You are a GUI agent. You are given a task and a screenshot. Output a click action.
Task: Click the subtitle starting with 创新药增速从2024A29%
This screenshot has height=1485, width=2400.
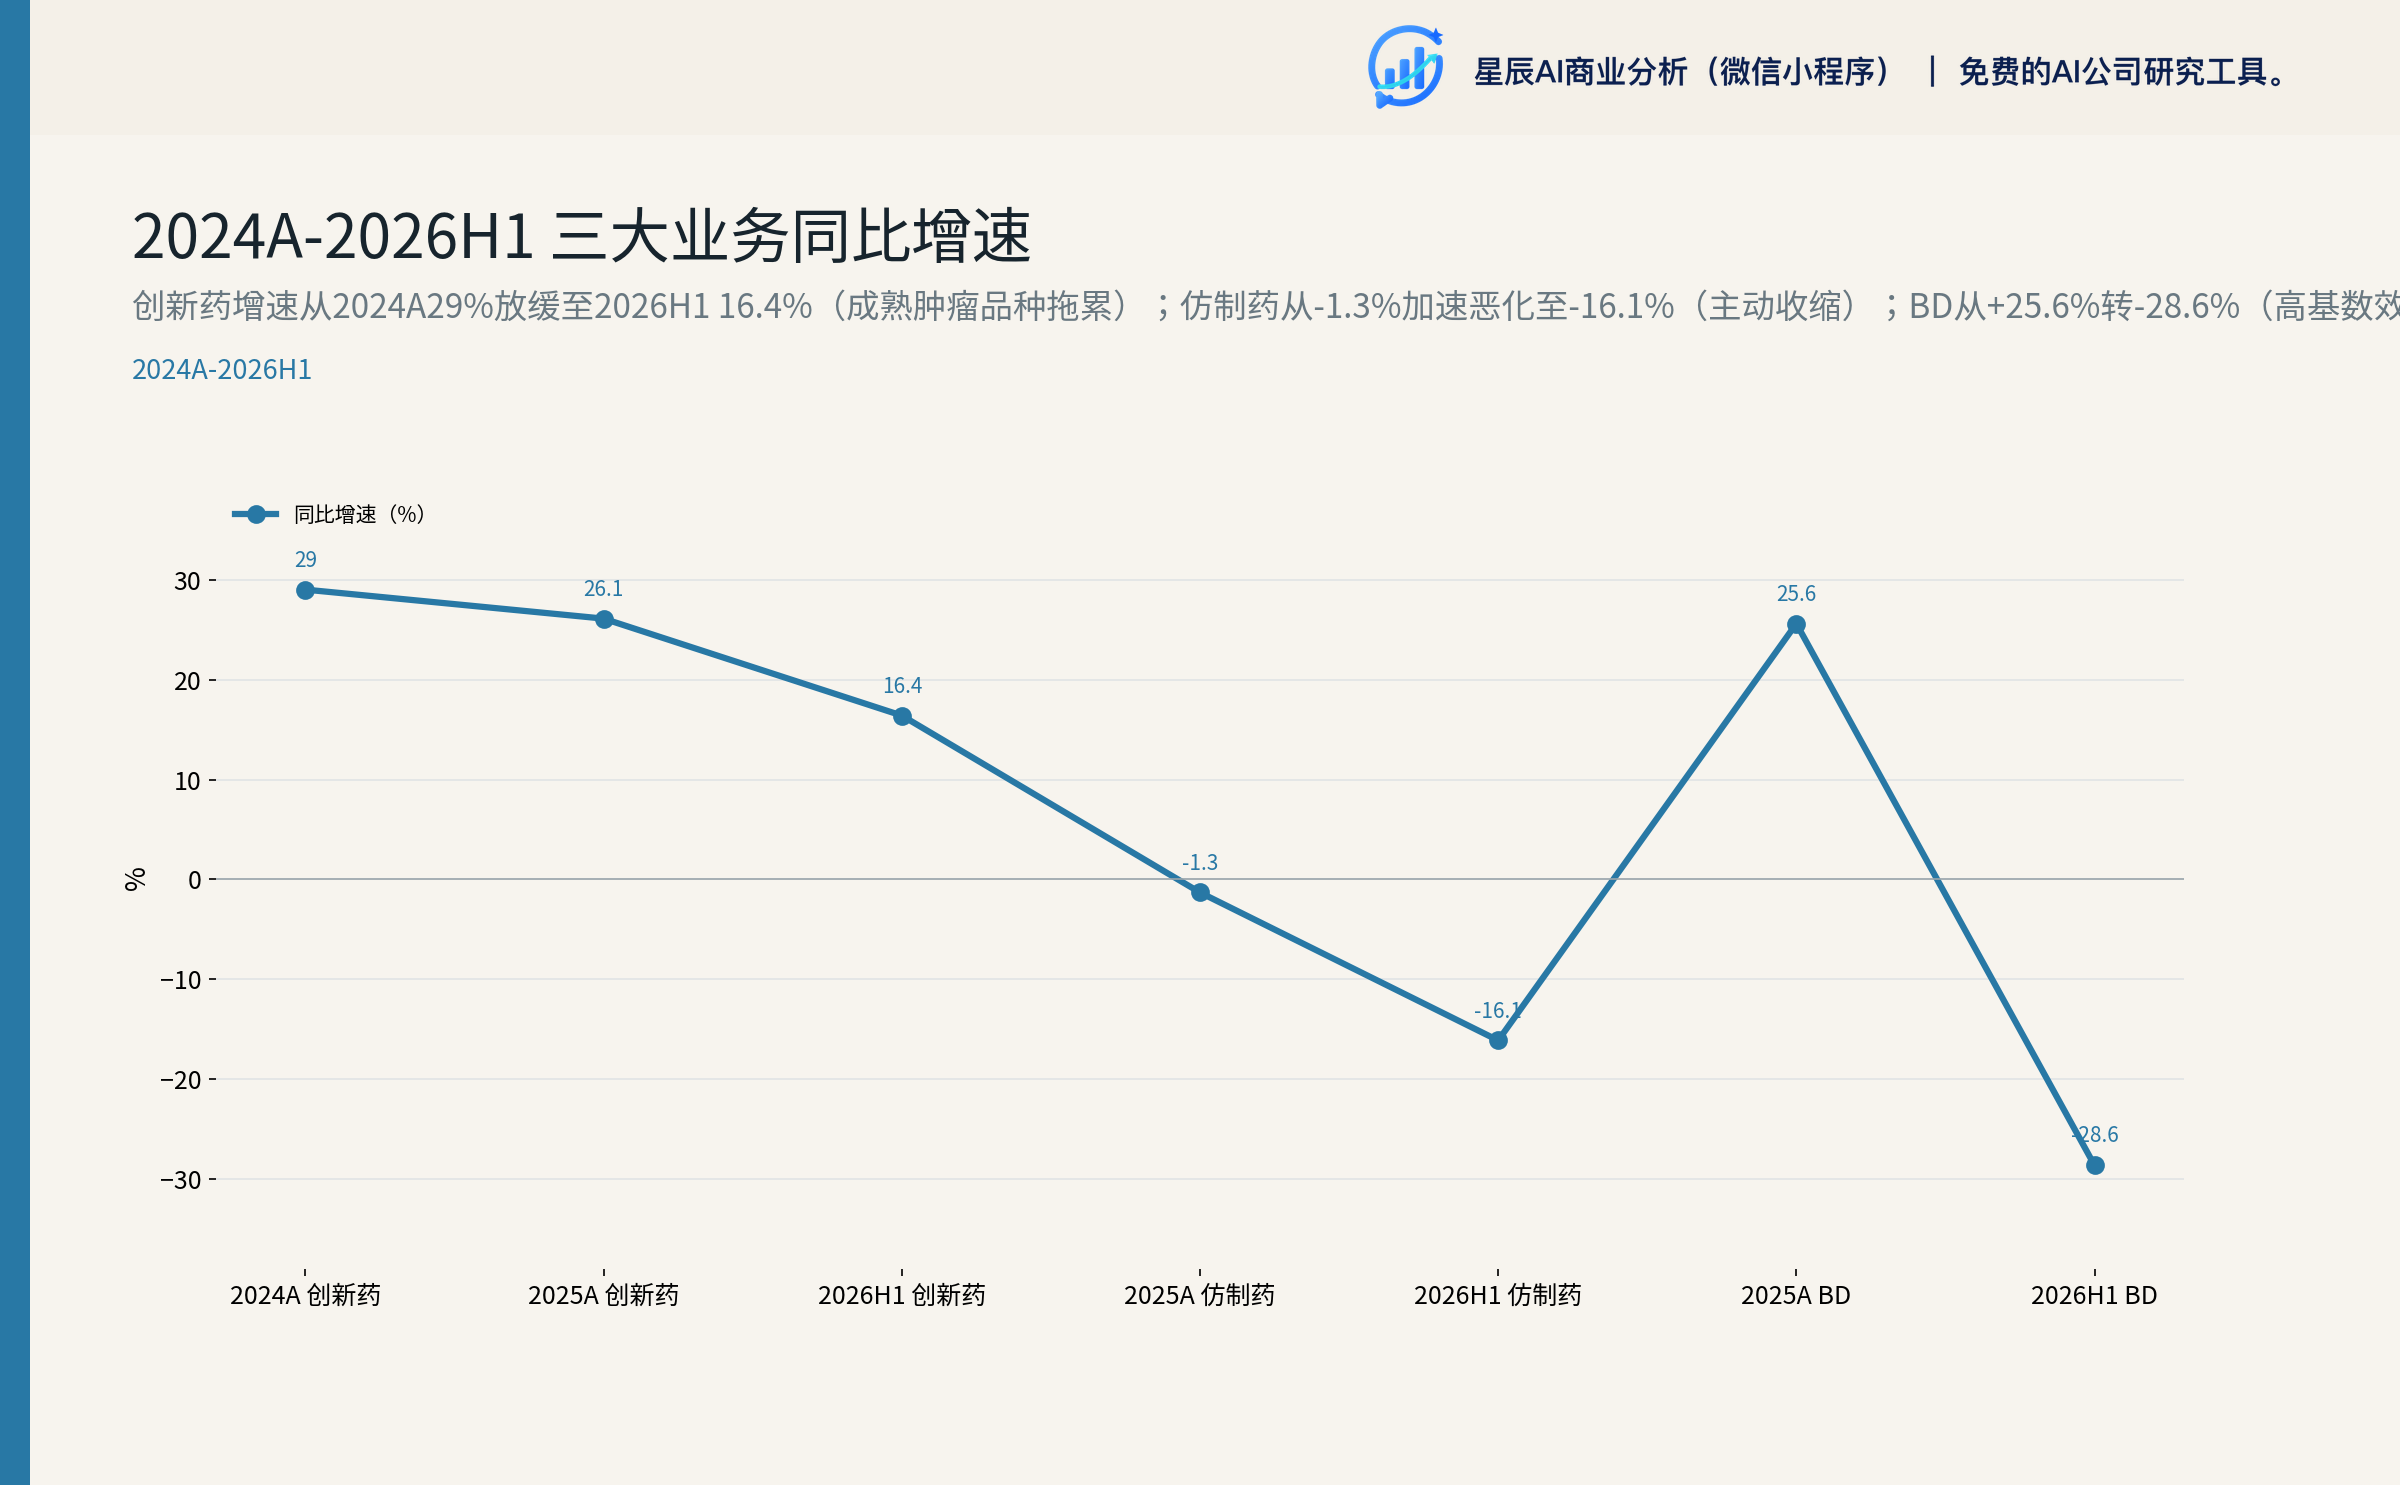1266,306
